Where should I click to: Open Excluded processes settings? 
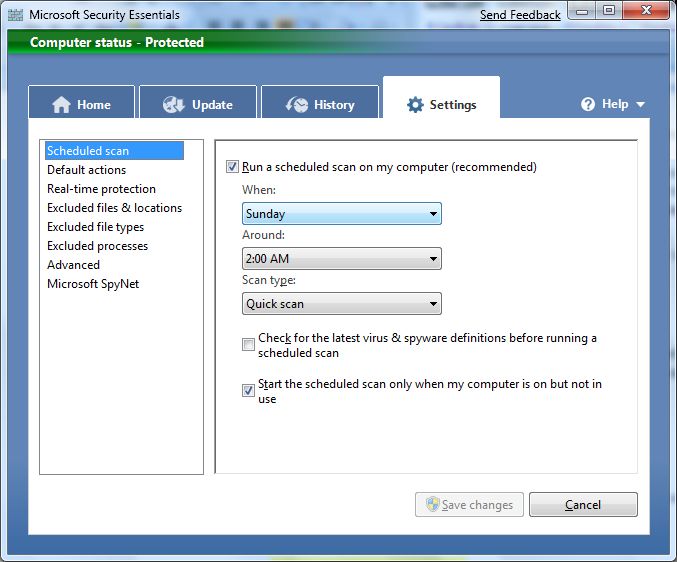(x=97, y=246)
